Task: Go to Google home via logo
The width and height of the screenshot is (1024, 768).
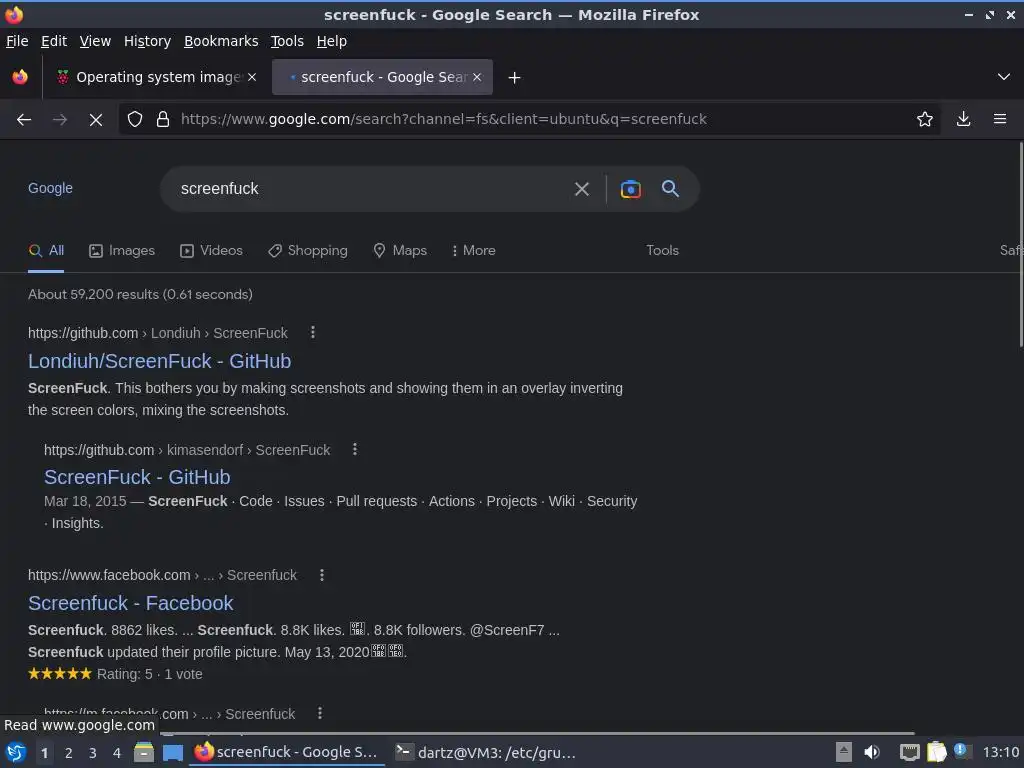Action: 50,189
